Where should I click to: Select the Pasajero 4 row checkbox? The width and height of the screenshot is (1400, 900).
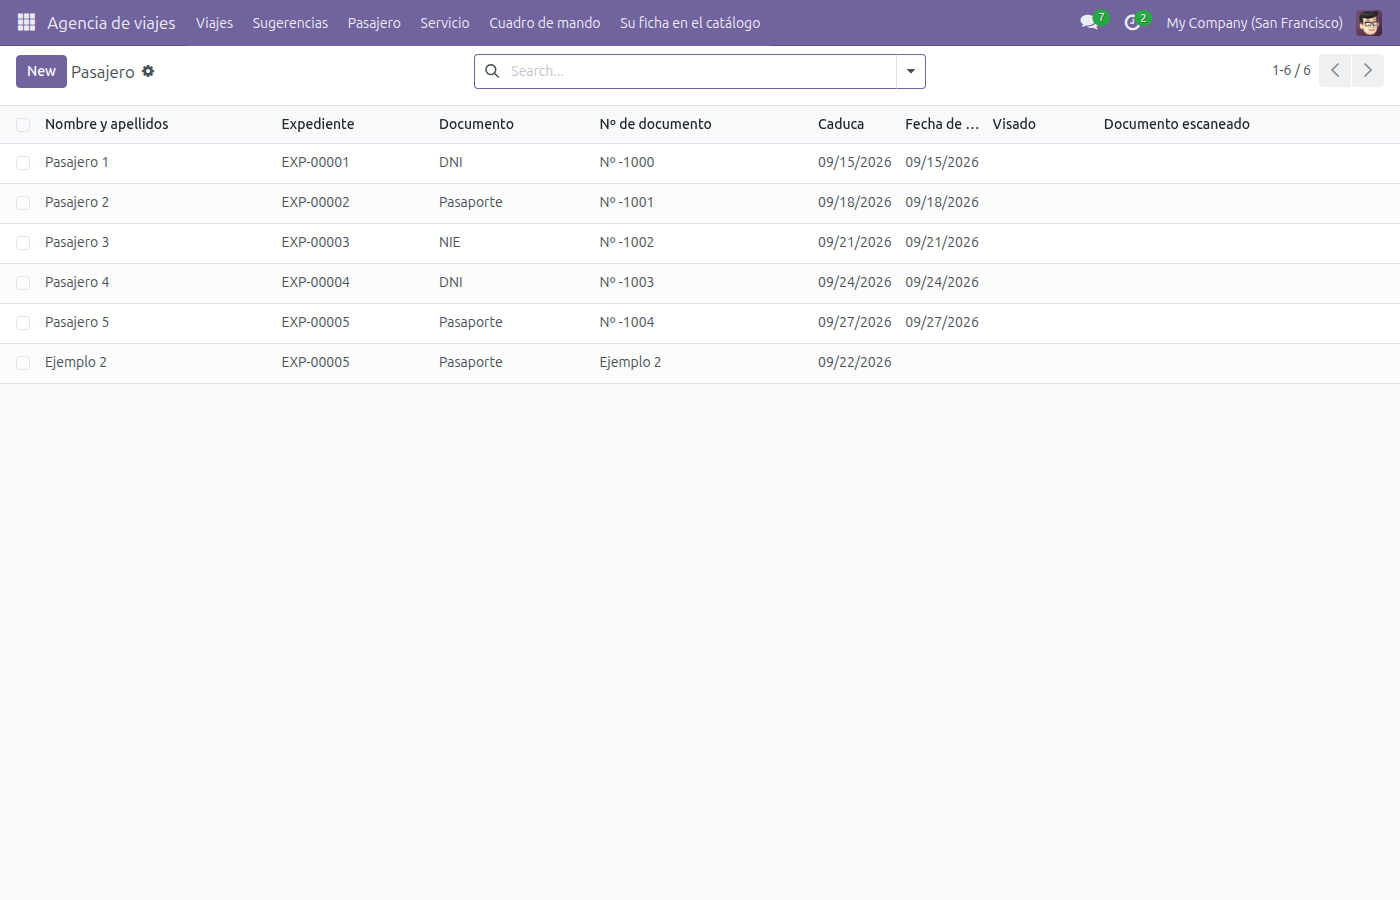pyautogui.click(x=23, y=283)
